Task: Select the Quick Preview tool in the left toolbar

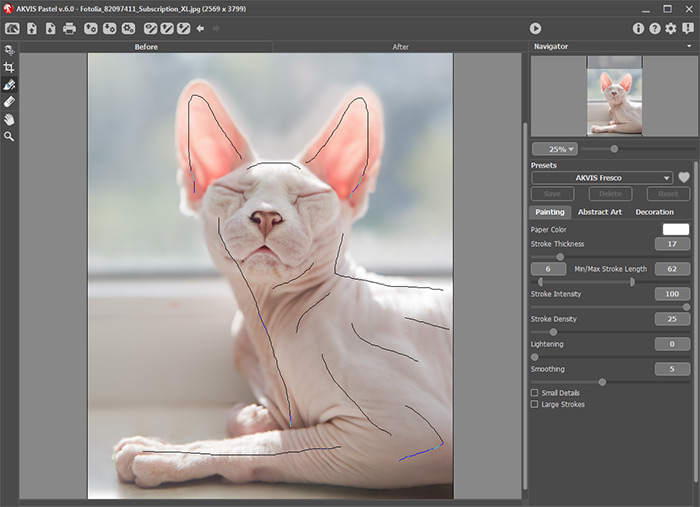Action: 9,50
